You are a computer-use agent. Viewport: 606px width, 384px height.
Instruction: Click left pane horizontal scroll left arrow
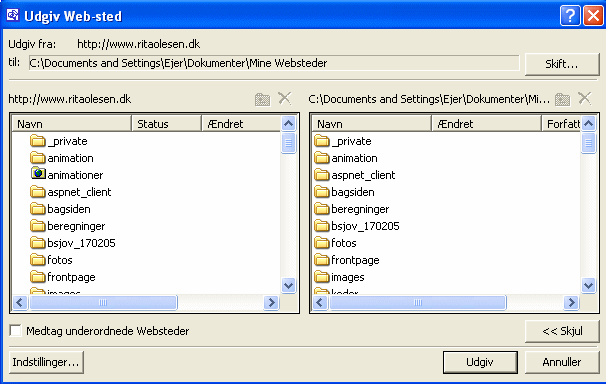click(x=20, y=302)
